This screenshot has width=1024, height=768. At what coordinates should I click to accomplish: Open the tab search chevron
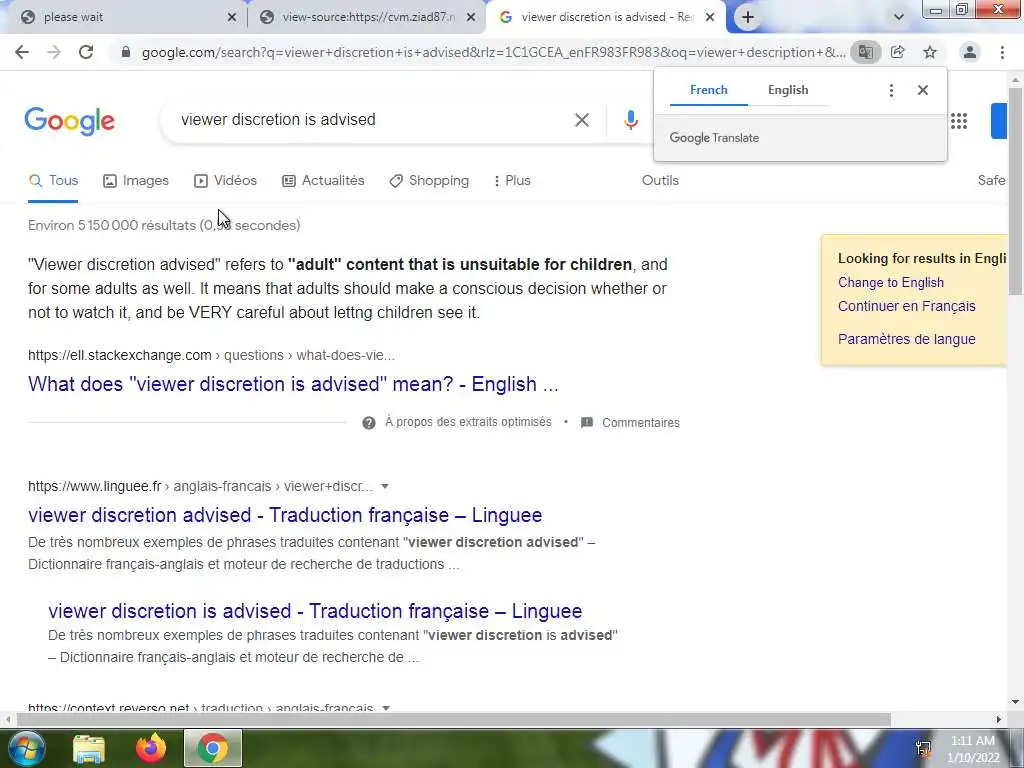pyautogui.click(x=899, y=17)
